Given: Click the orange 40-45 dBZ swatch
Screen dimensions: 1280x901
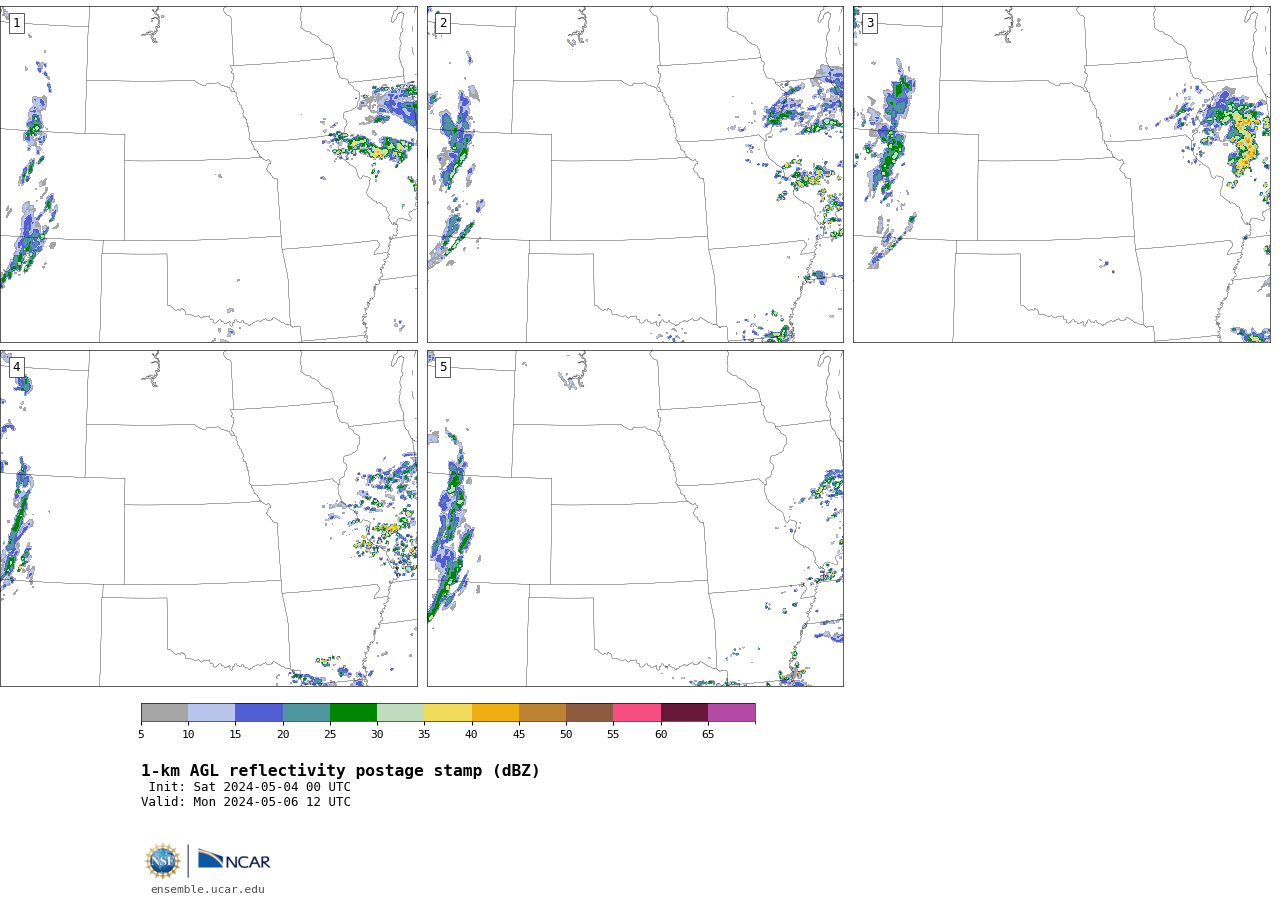Looking at the screenshot, I should coord(495,713).
